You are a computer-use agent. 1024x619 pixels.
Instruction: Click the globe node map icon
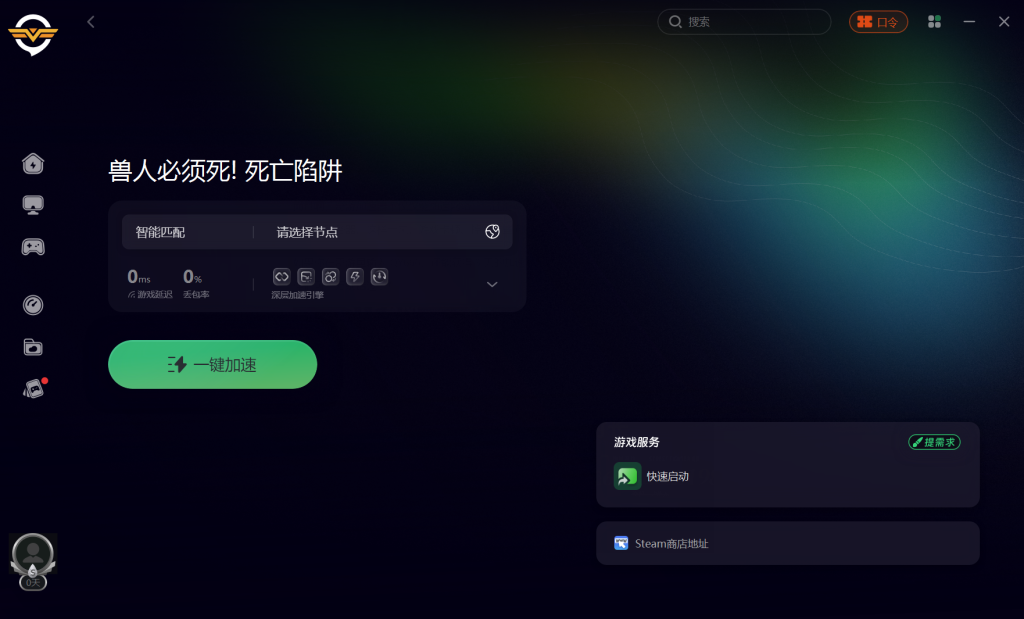coord(492,232)
